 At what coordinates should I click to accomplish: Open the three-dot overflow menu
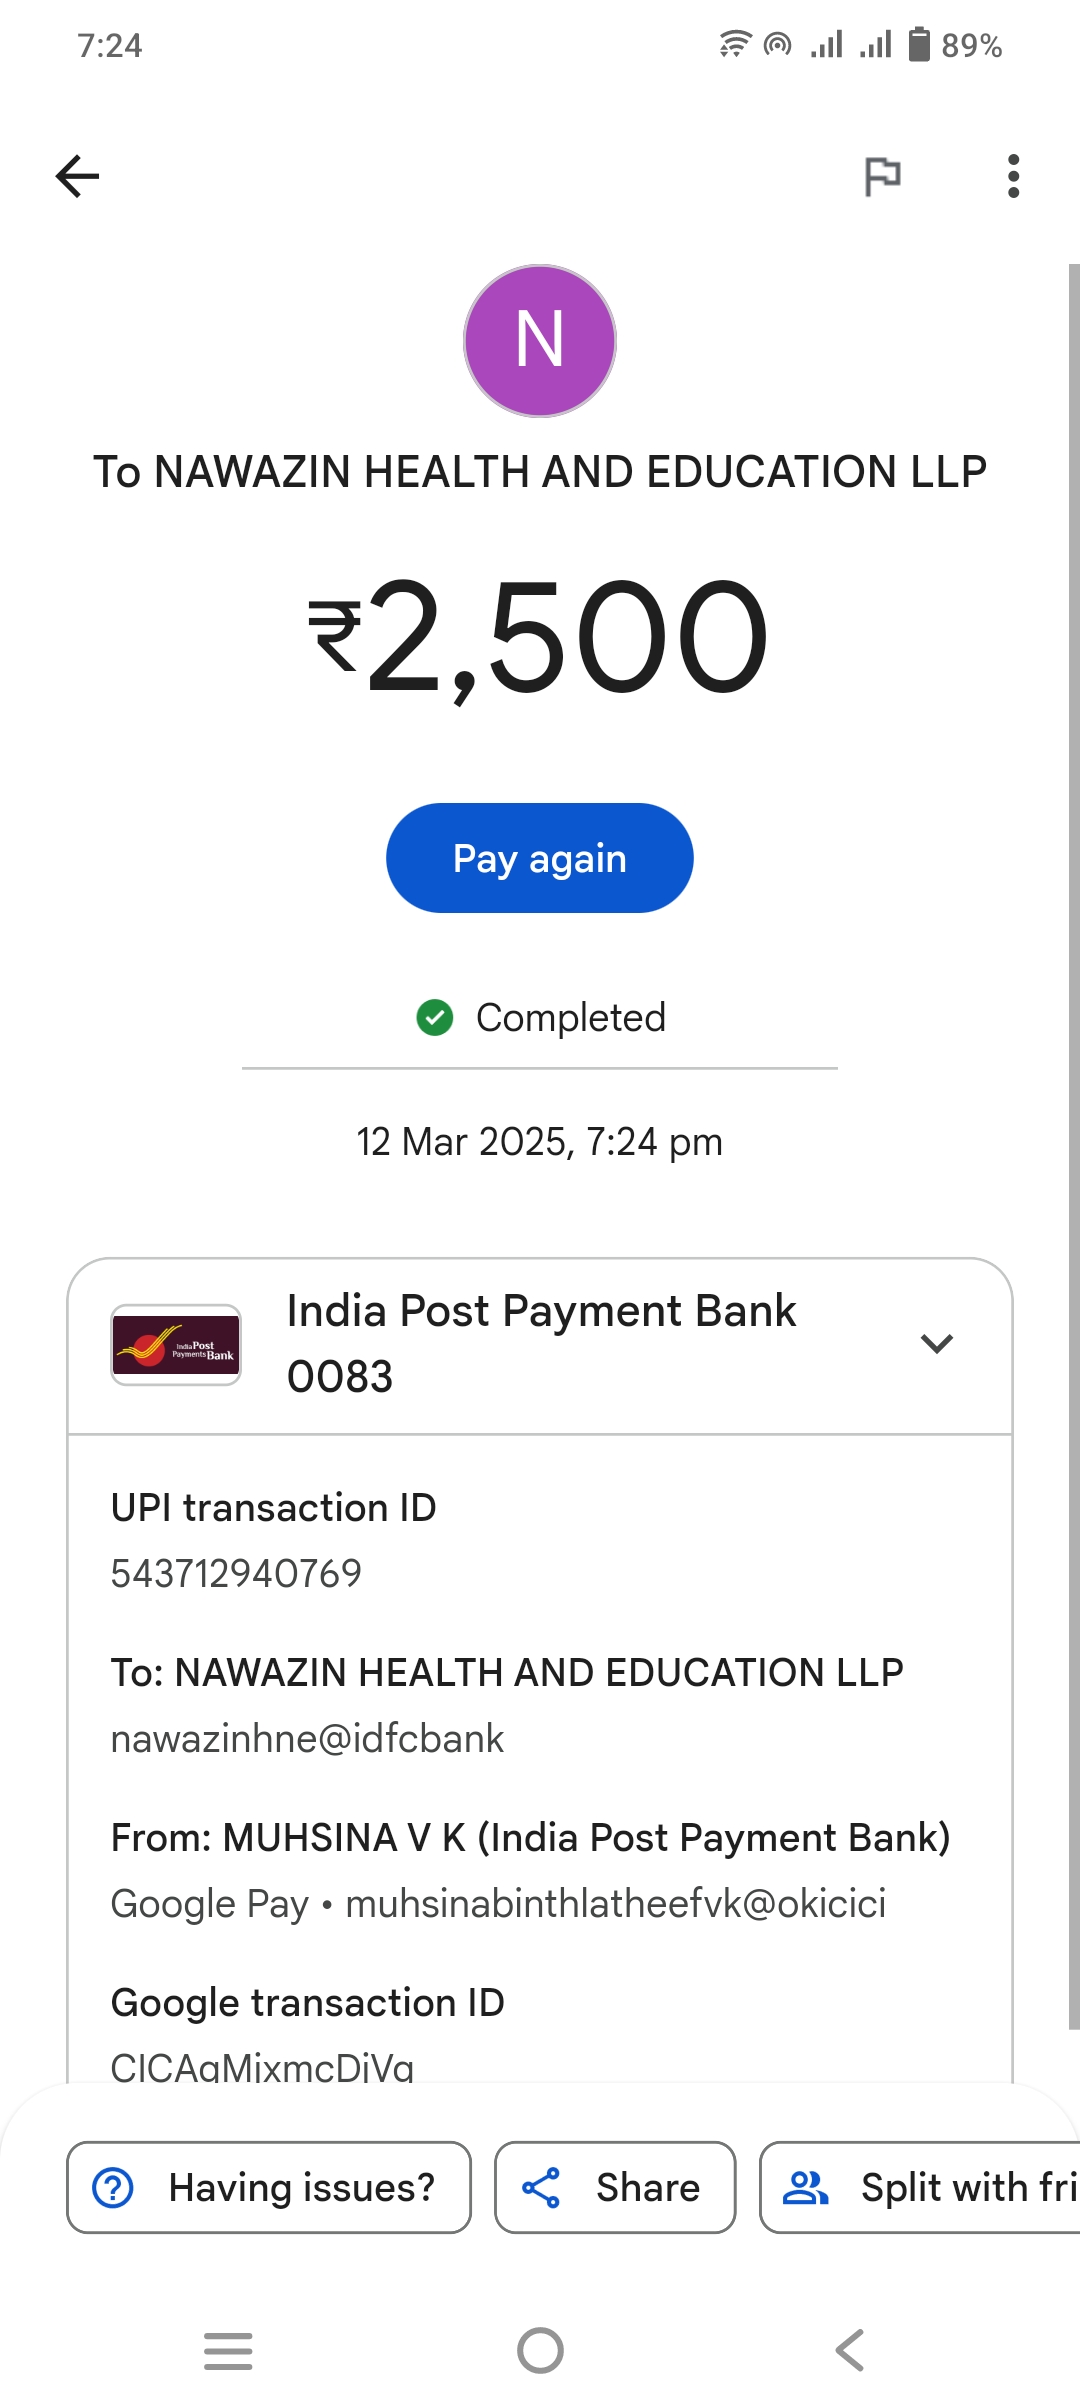click(x=1013, y=177)
